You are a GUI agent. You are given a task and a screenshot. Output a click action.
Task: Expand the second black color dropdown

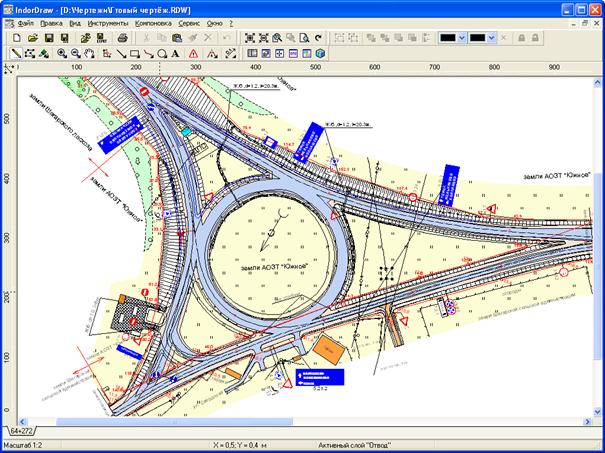pyautogui.click(x=493, y=37)
